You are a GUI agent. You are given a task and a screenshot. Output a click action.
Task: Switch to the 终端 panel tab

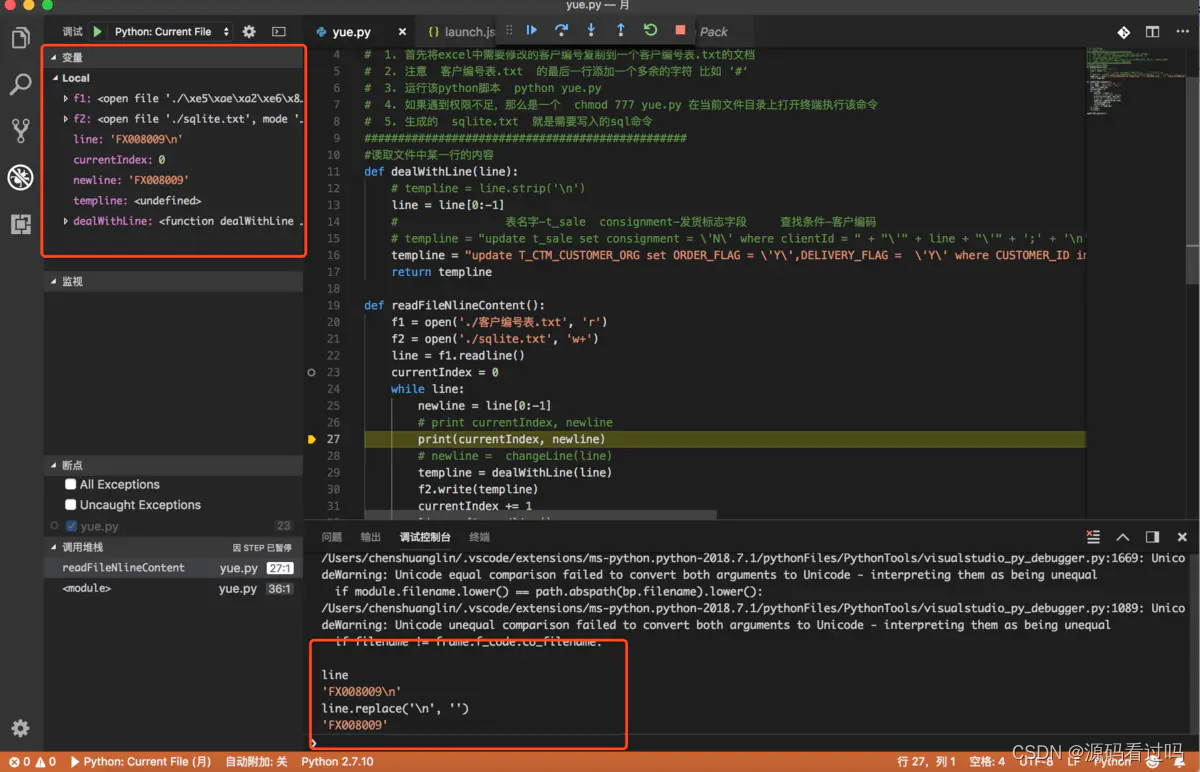pos(479,537)
